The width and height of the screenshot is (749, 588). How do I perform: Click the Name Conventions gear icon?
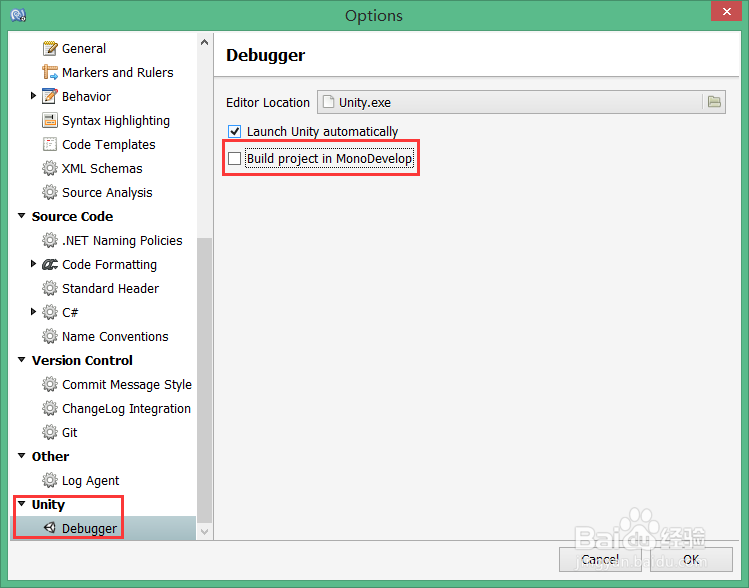50,336
